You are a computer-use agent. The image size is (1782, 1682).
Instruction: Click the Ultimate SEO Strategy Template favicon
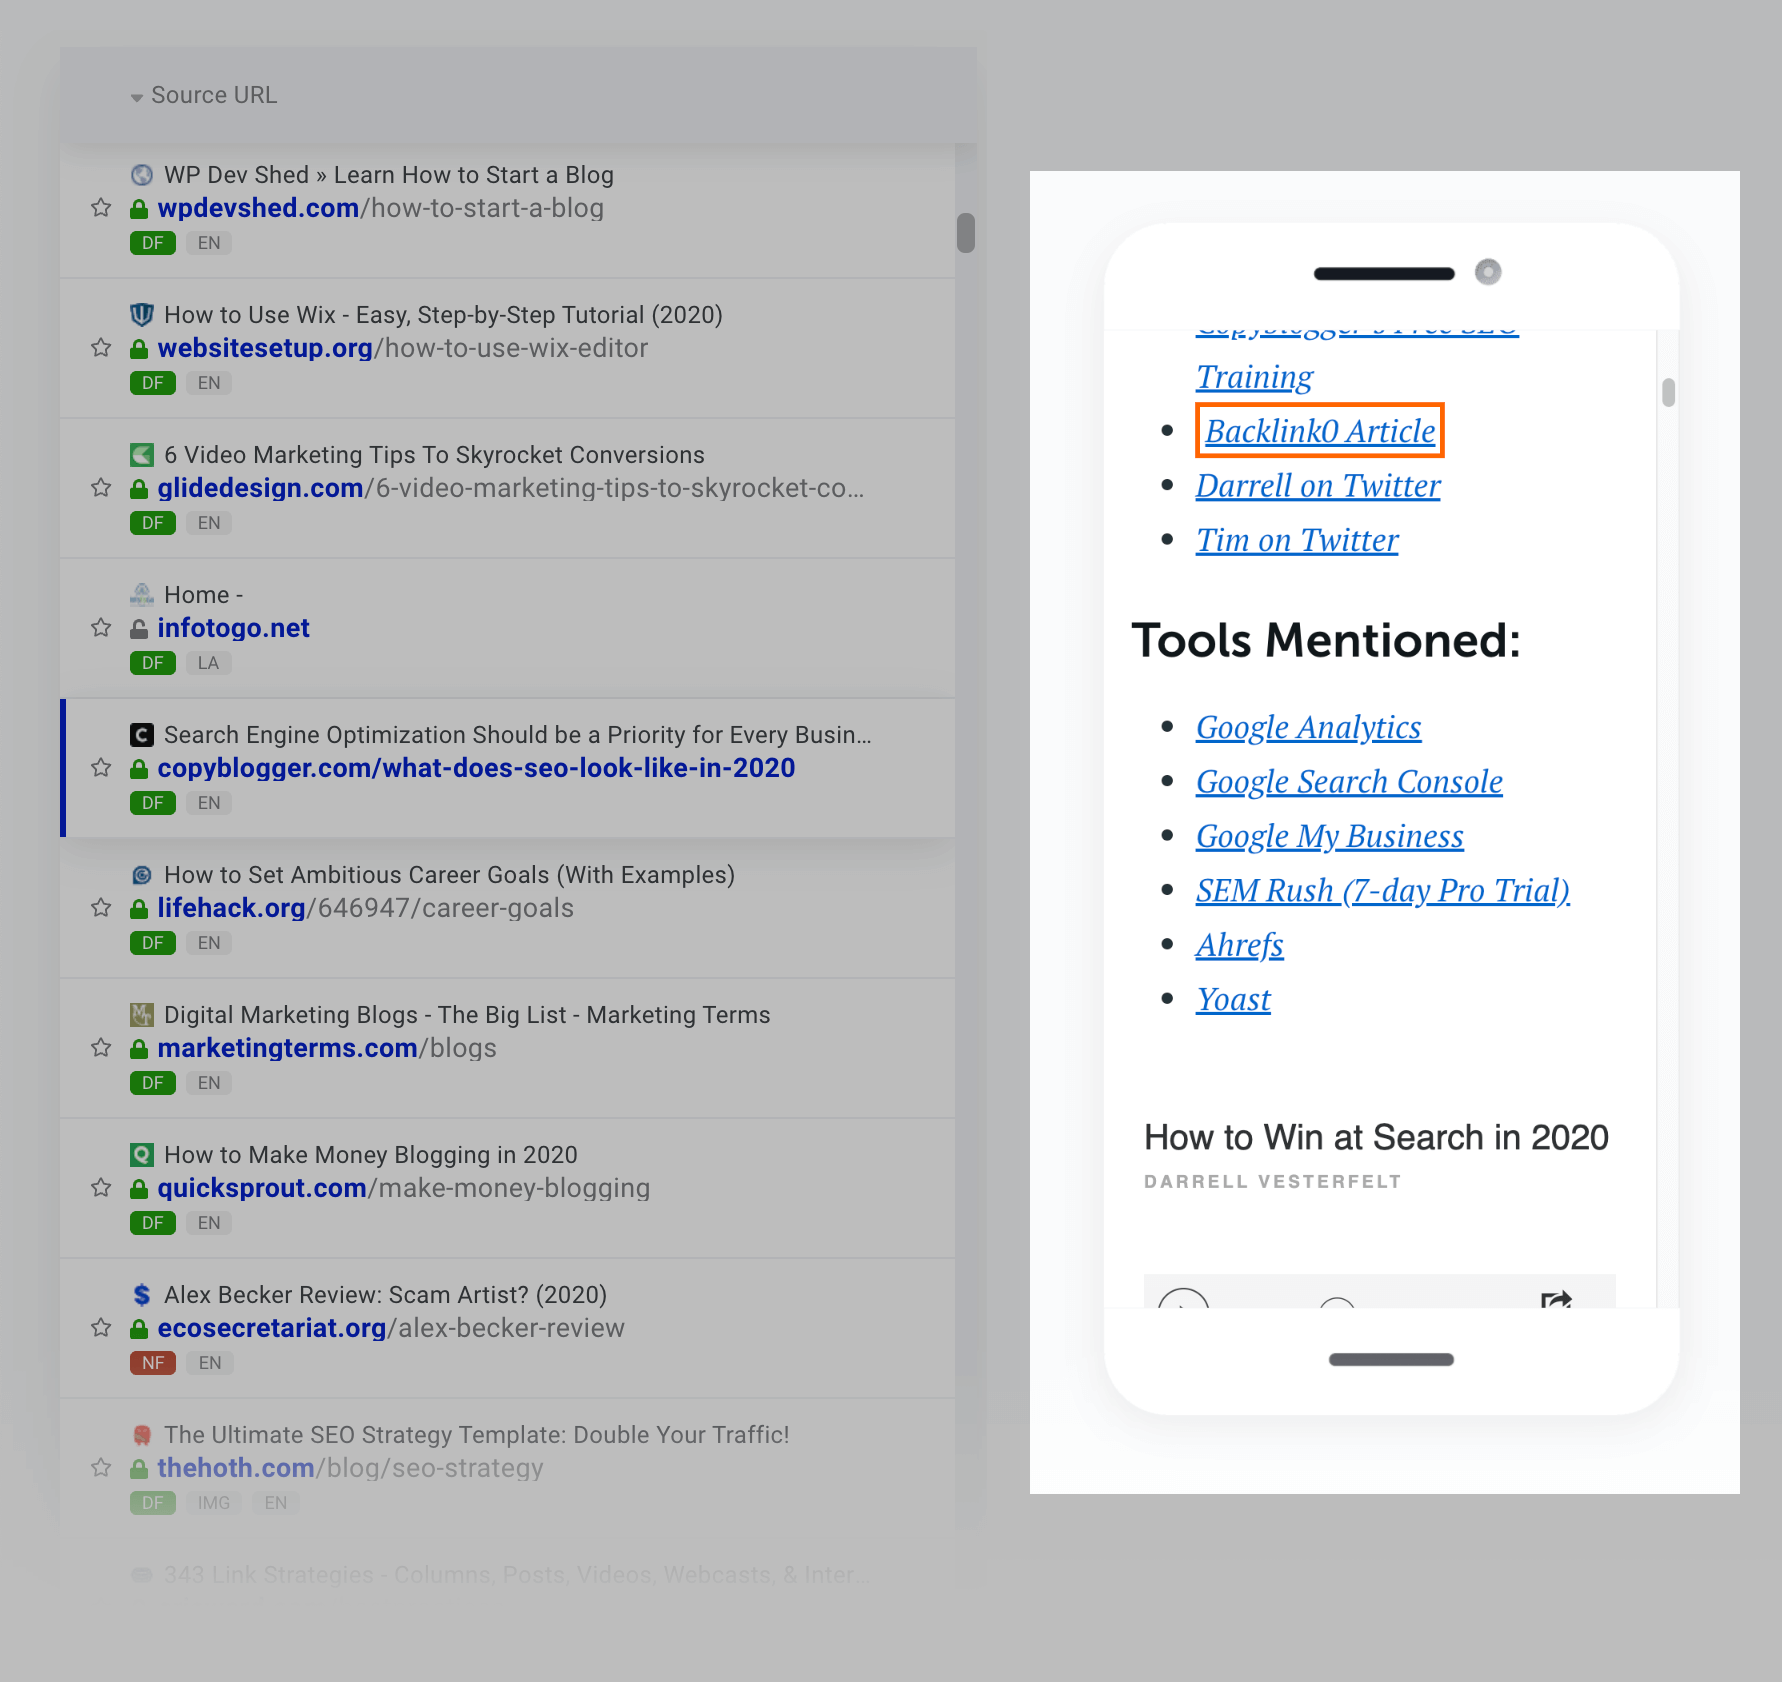[142, 1435]
